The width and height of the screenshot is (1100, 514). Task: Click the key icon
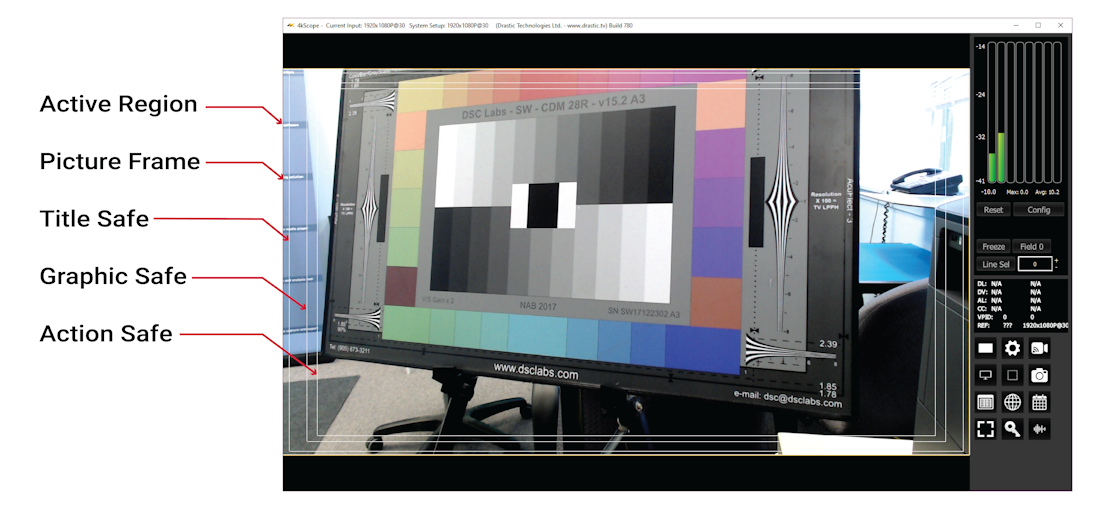point(1012,429)
